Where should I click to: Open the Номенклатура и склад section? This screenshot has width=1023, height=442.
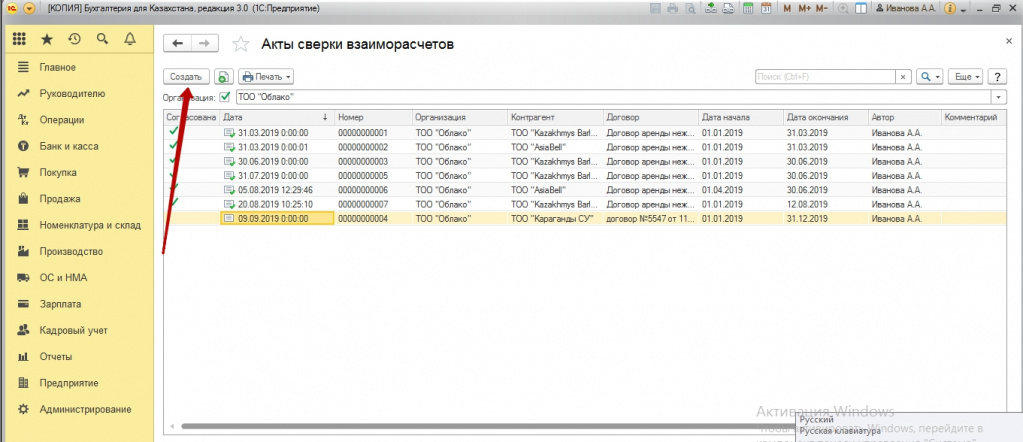pos(90,225)
